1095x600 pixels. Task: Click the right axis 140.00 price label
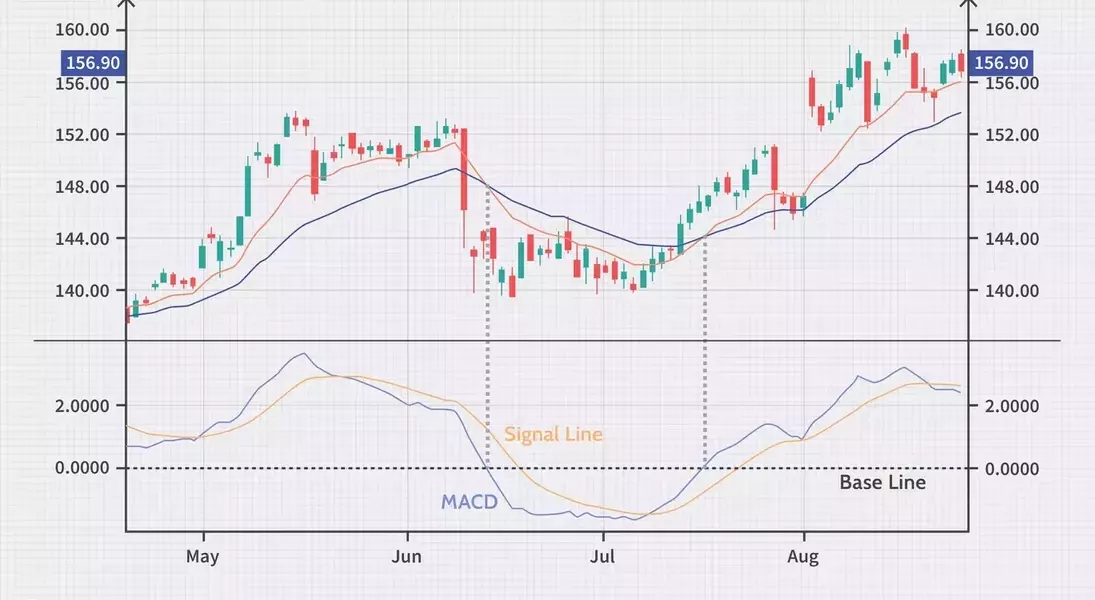tap(1012, 291)
